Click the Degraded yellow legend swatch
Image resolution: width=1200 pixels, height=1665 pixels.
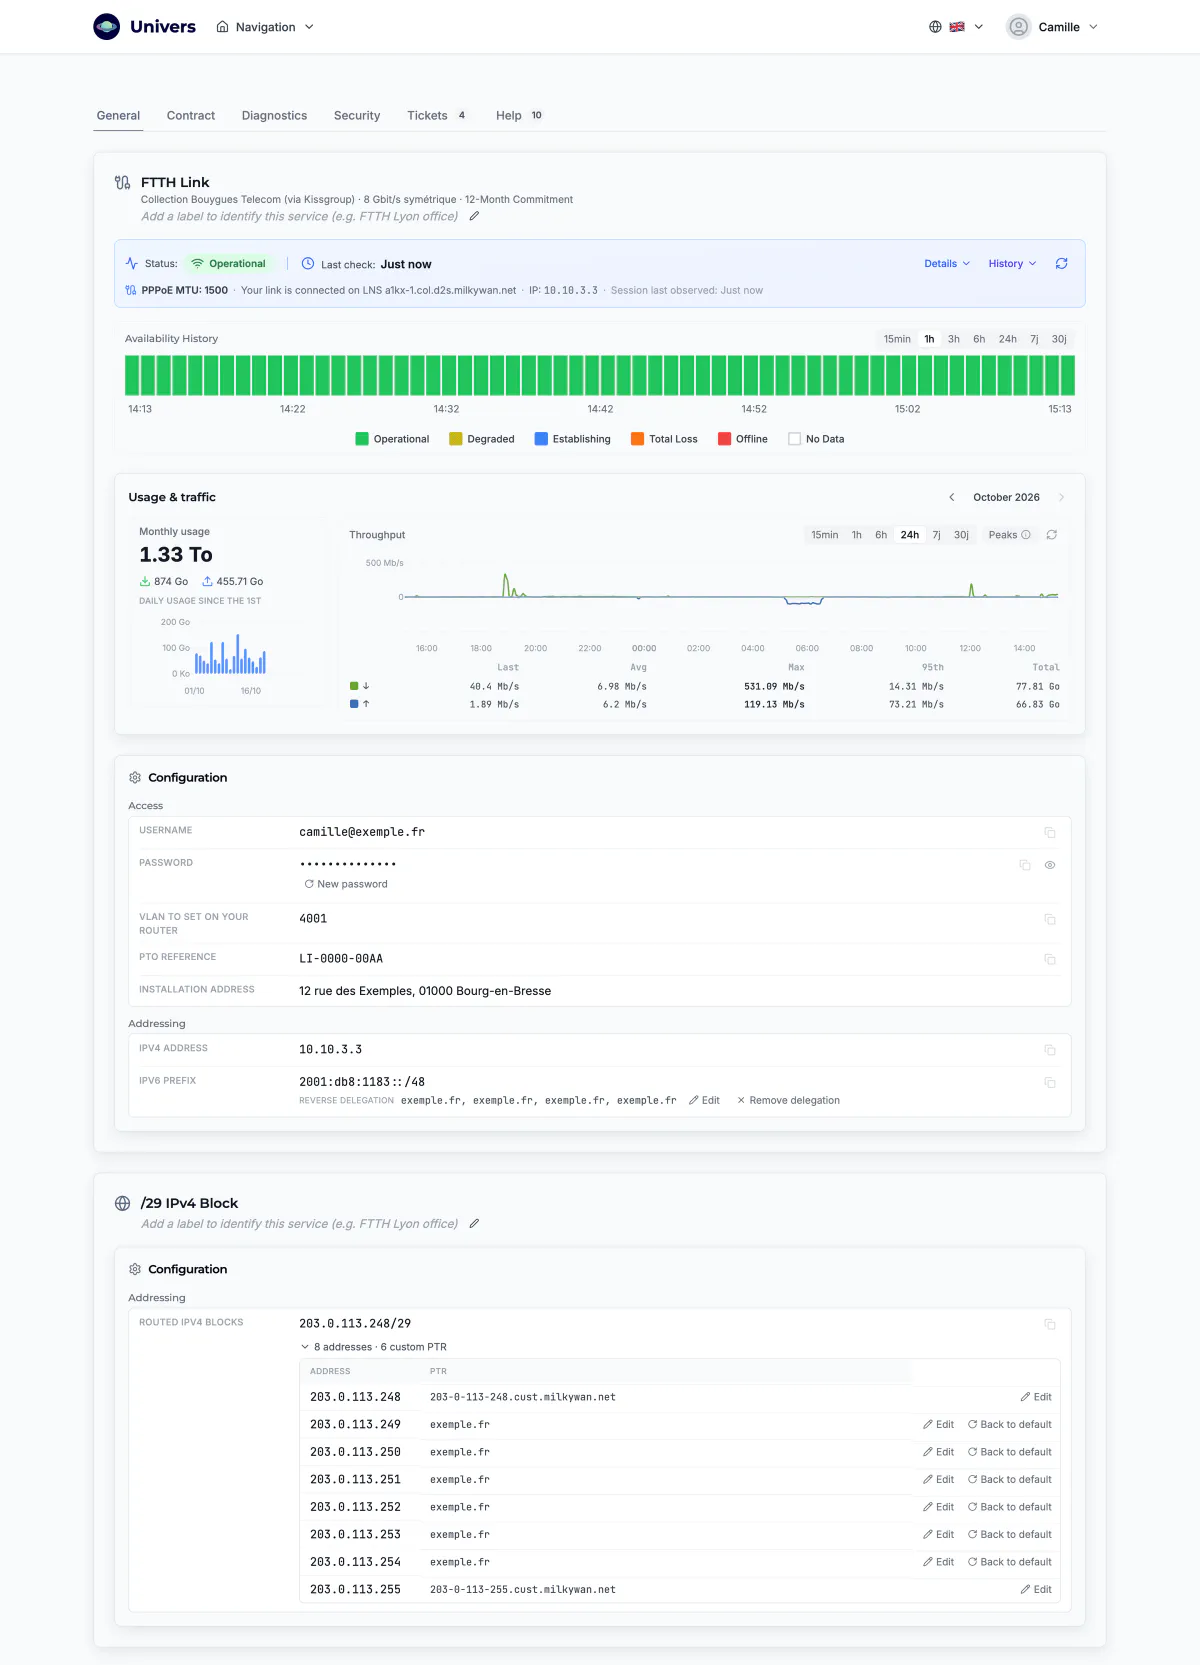point(456,439)
